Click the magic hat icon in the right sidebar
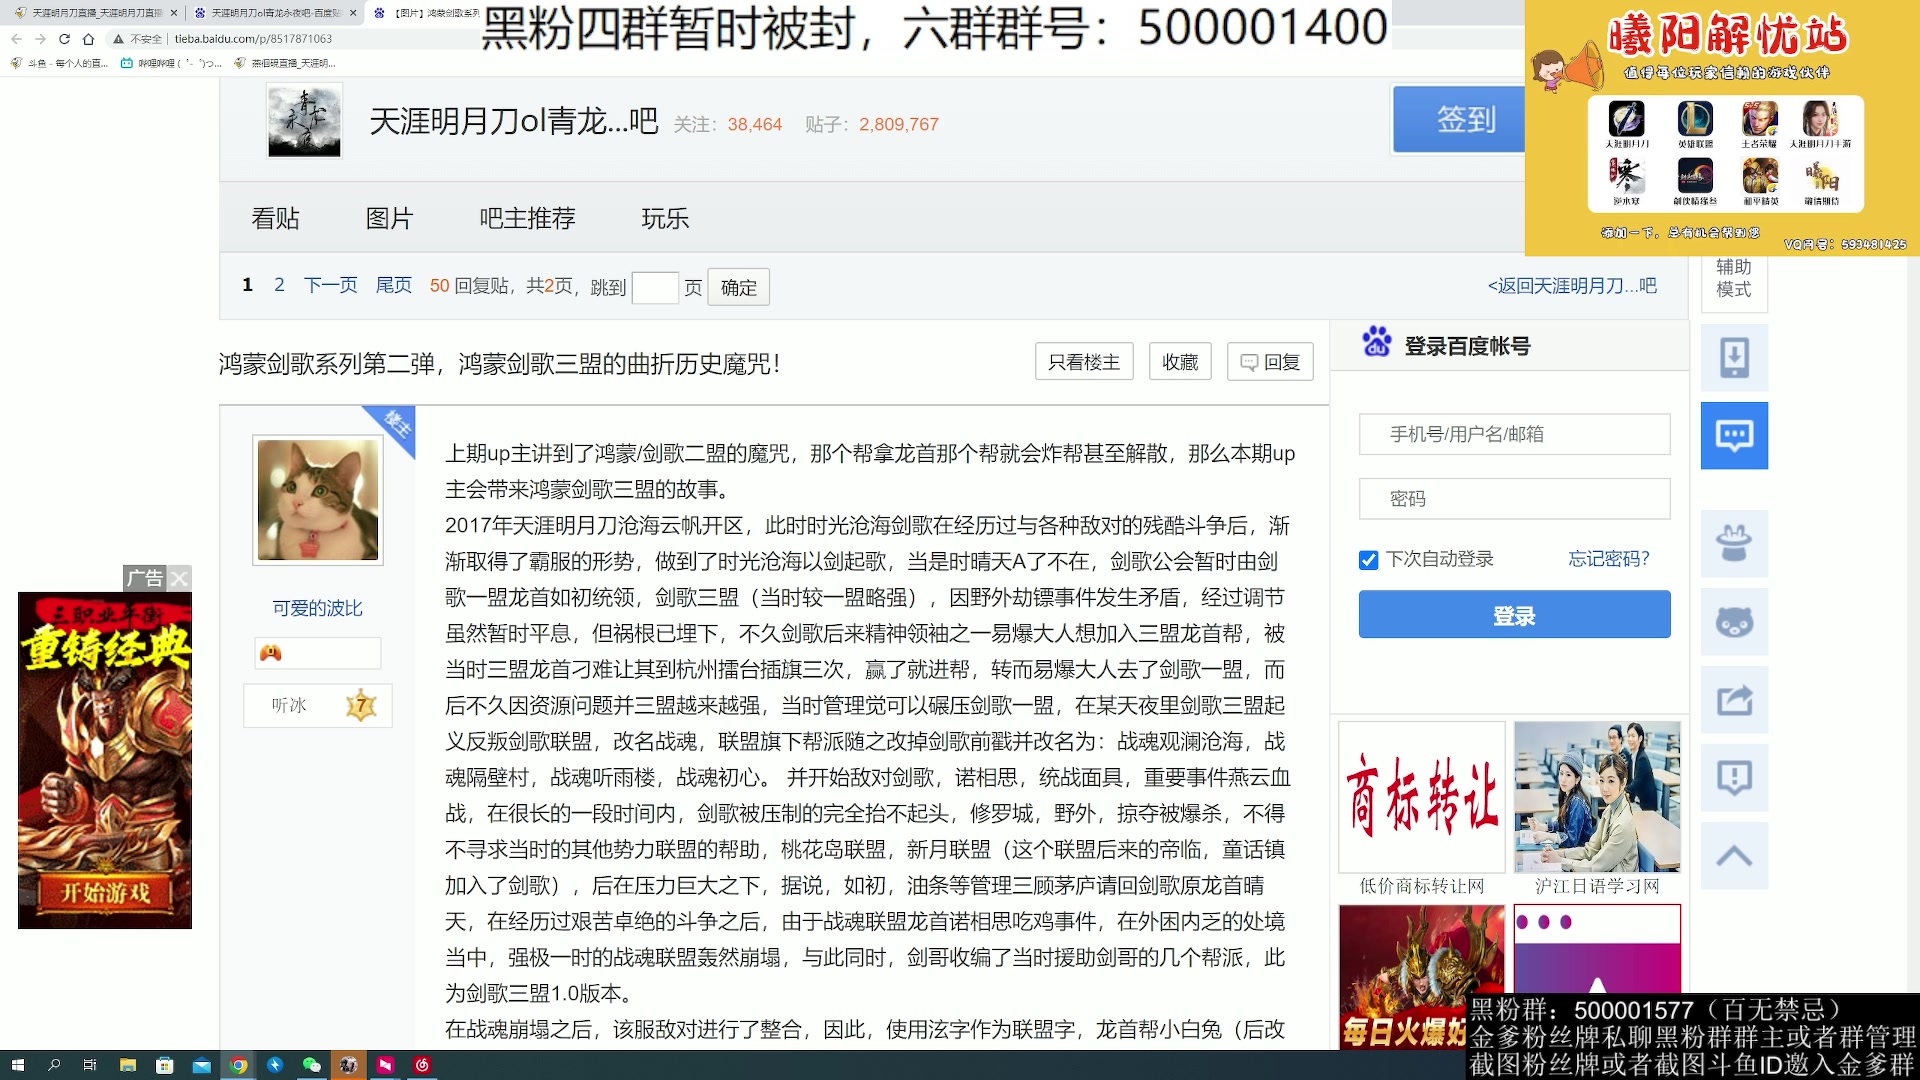 (1733, 543)
